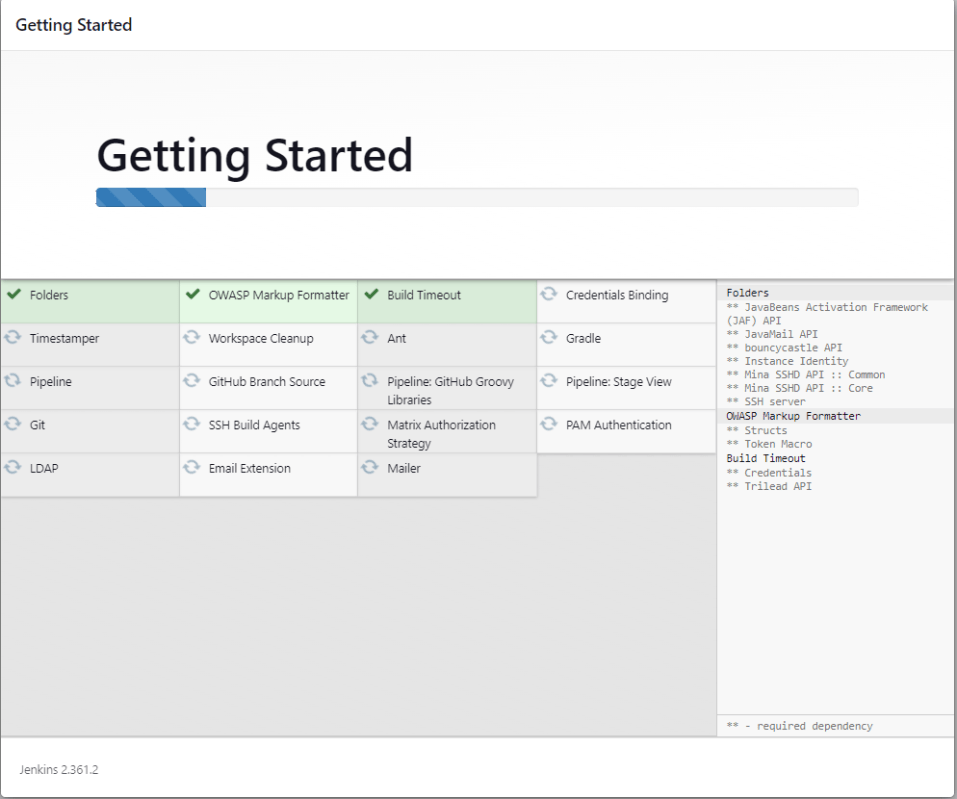This screenshot has width=957, height=799.
Task: Click the checkmark icon beside OWASP Markup Formatter
Action: [x=192, y=295]
